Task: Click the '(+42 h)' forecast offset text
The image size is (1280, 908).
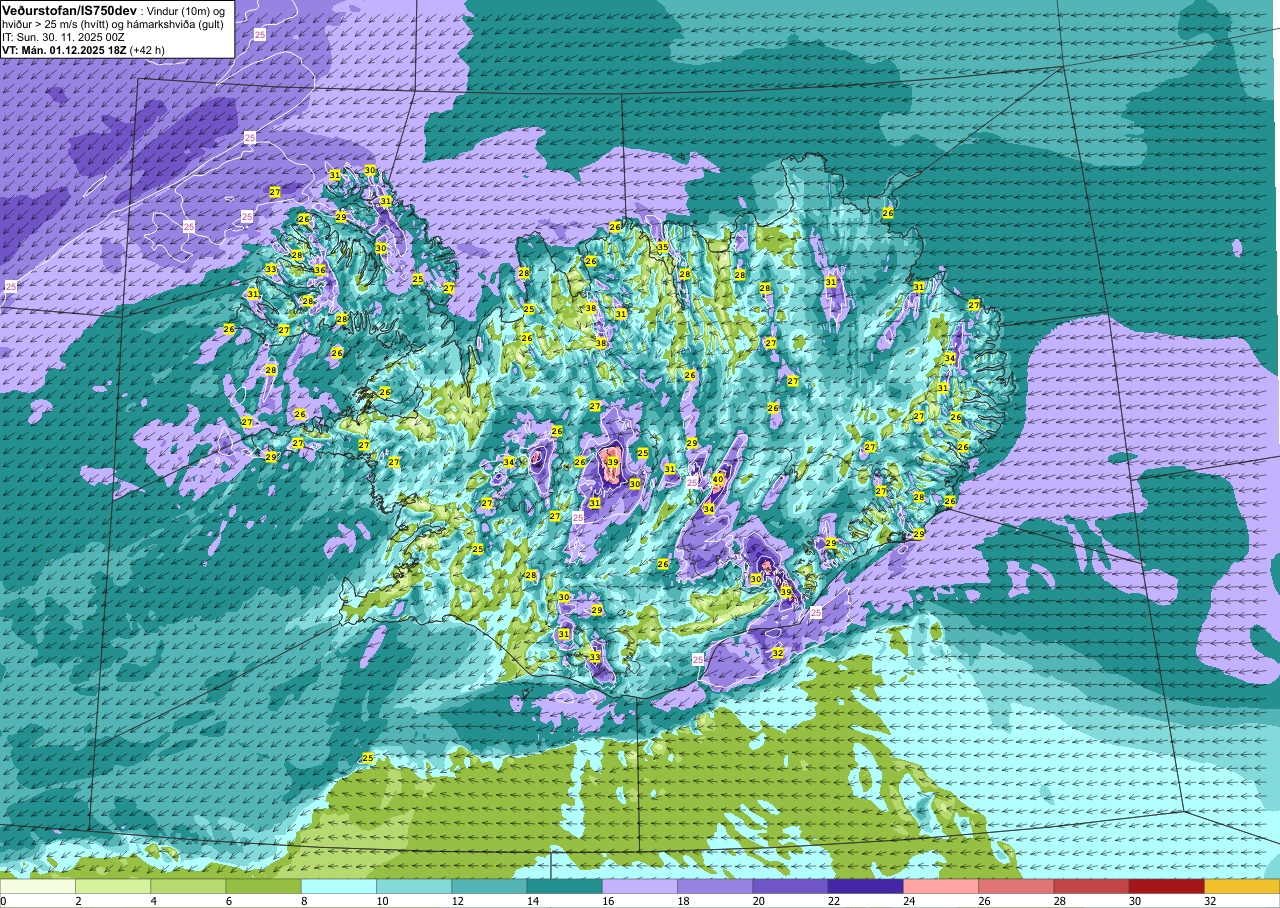Action: (x=147, y=49)
